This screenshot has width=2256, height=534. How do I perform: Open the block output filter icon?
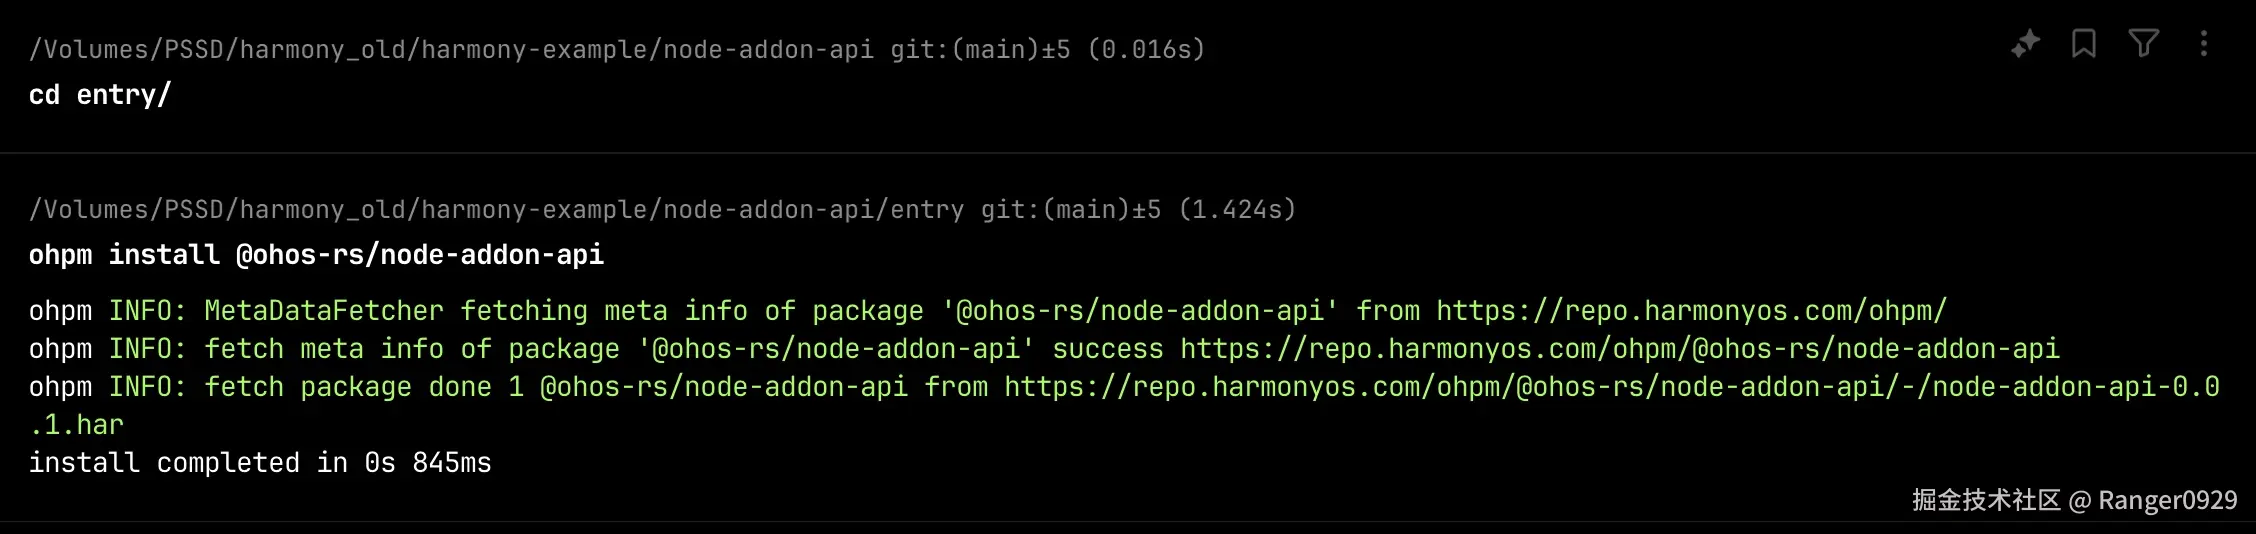[2144, 44]
